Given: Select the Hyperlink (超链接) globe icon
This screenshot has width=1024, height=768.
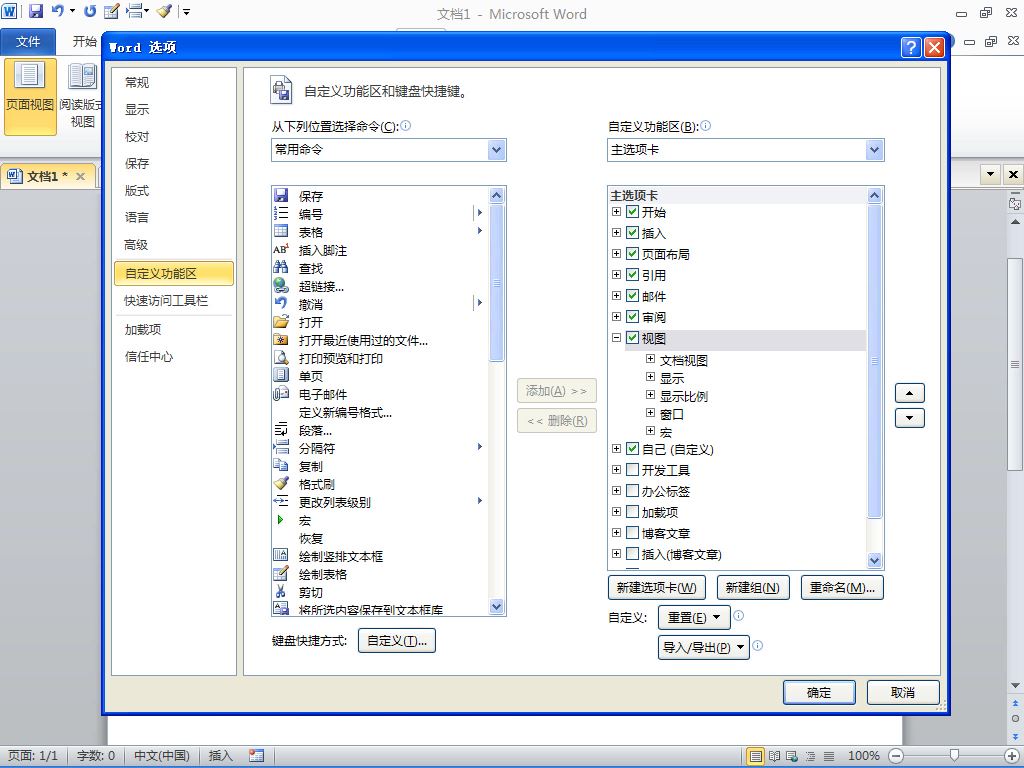Looking at the screenshot, I should click(281, 285).
